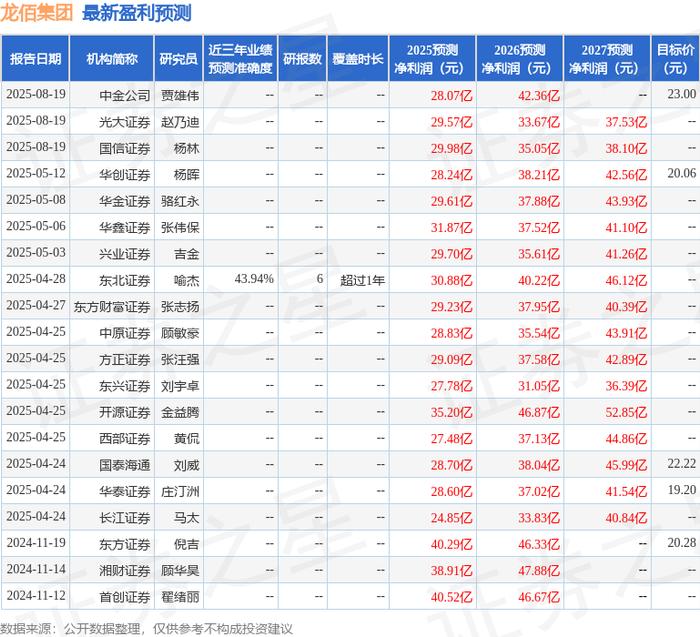700x637 pixels.
Task: Click researcher name 翟绪丽
Action: pos(180,597)
